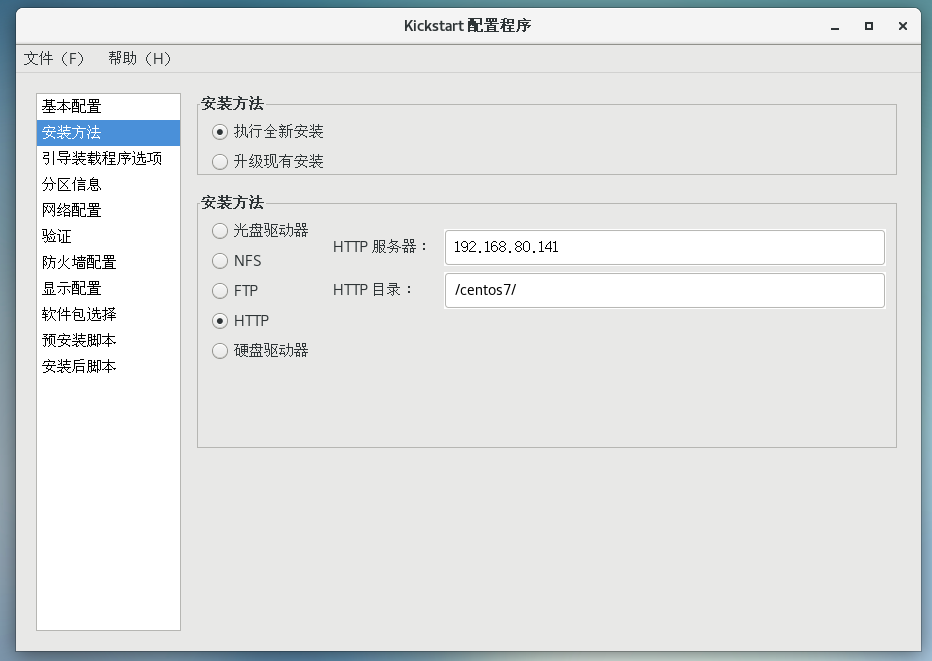Viewport: 932px width, 661px height.
Task: Maximize the Kickstart 配置程序 window
Action: click(x=869, y=26)
